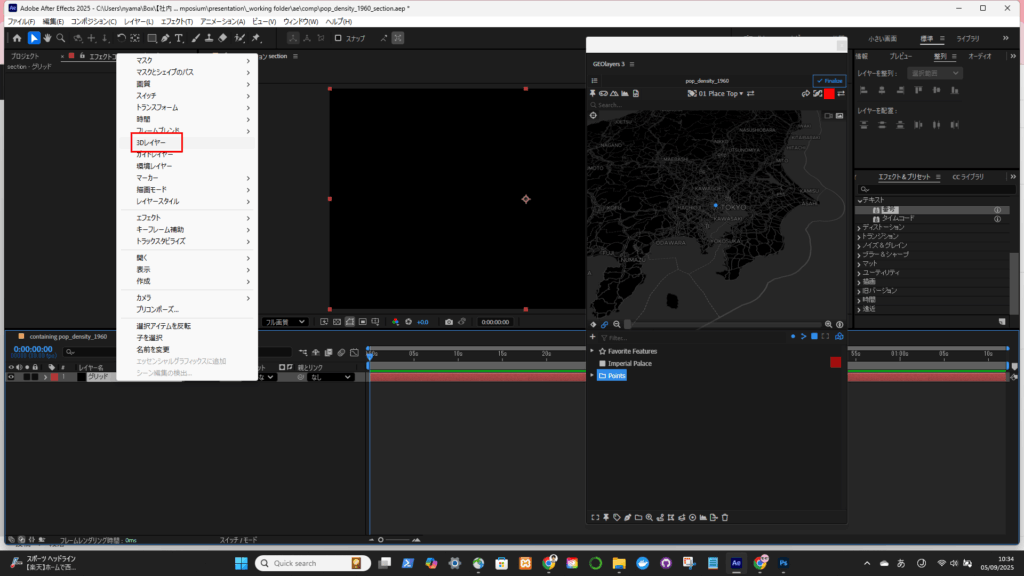Click the Home icon in toolbar

point(17,38)
